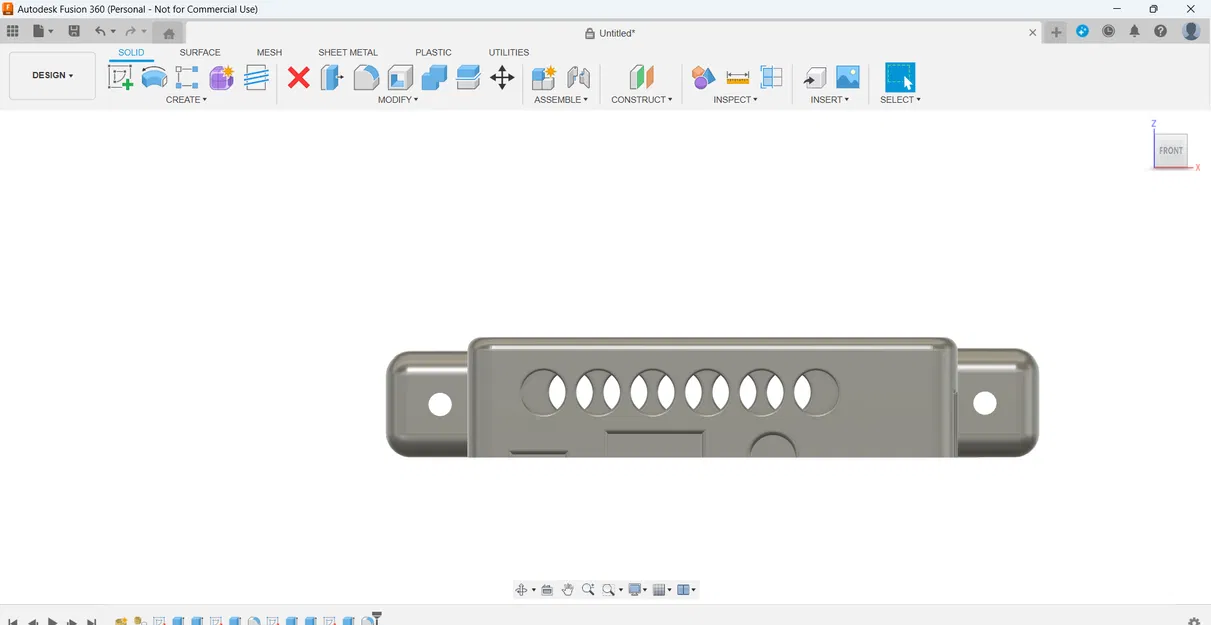Create a New Component from Assemble group

541,77
